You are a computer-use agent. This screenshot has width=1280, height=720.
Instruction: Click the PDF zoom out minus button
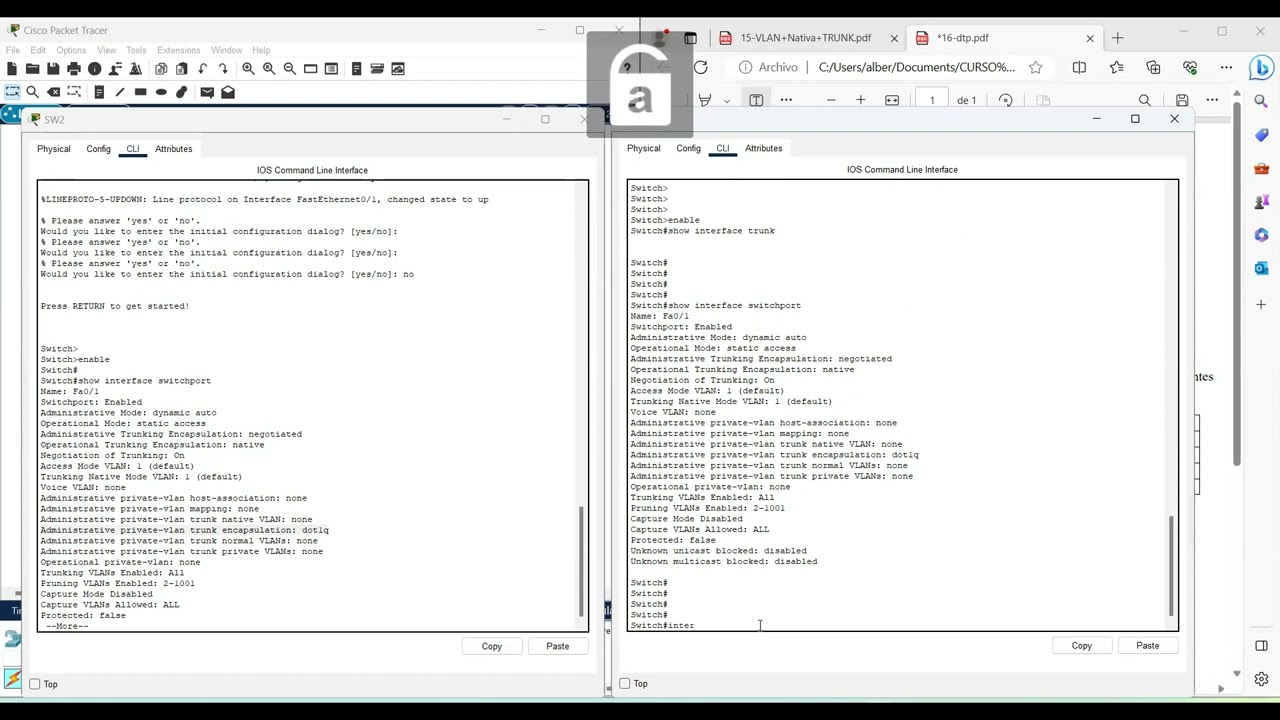click(x=831, y=100)
